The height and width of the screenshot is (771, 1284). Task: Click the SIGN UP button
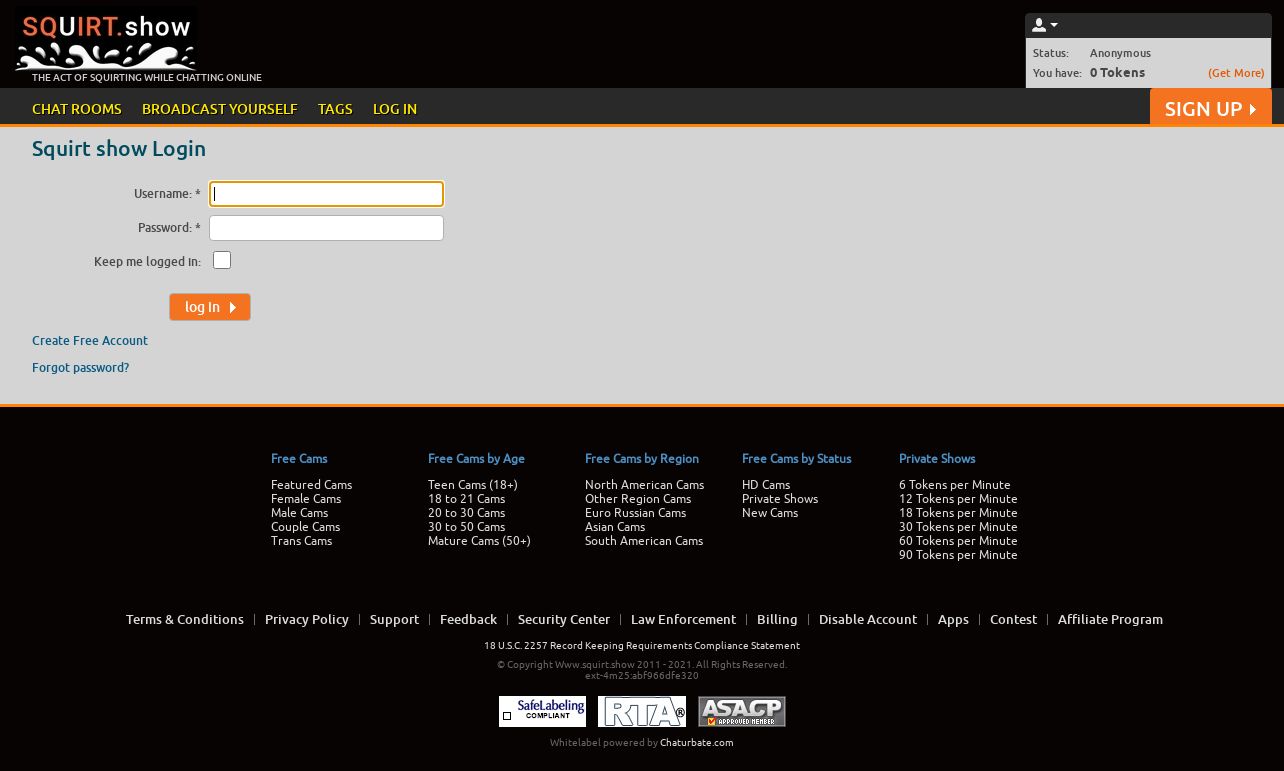pos(1211,108)
